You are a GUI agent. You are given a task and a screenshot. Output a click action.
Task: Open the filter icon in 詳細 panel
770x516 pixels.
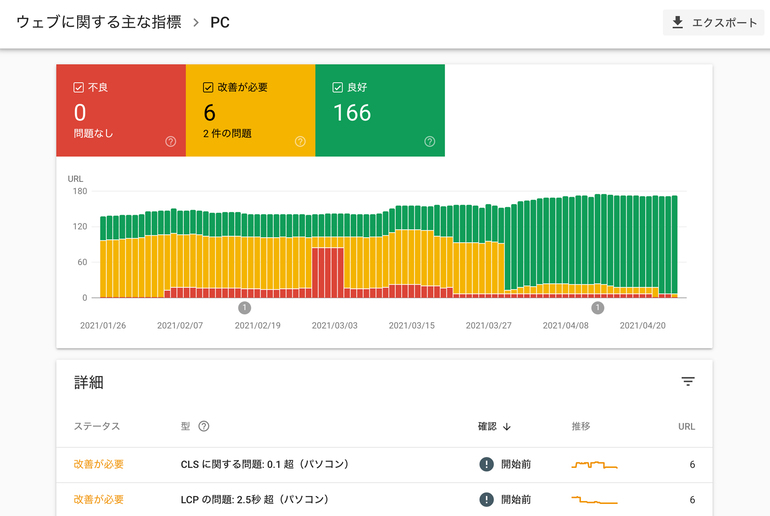pyautogui.click(x=688, y=381)
